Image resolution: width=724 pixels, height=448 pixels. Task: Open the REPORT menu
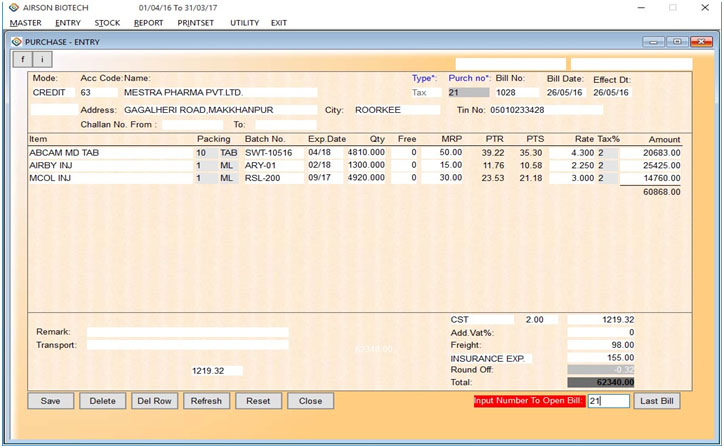(x=148, y=22)
